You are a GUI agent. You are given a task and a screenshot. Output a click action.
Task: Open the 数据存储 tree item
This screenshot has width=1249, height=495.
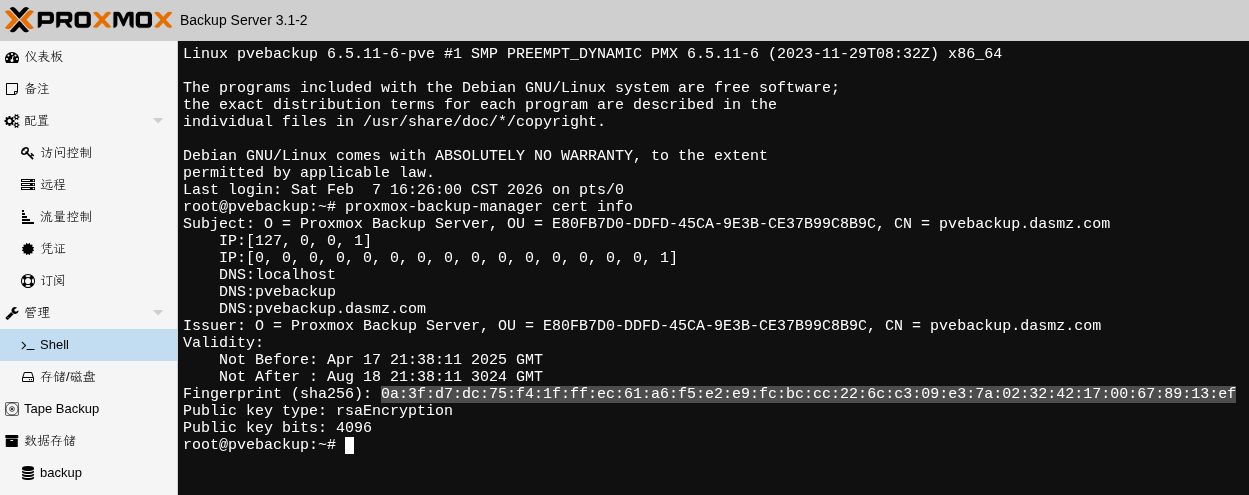point(50,441)
